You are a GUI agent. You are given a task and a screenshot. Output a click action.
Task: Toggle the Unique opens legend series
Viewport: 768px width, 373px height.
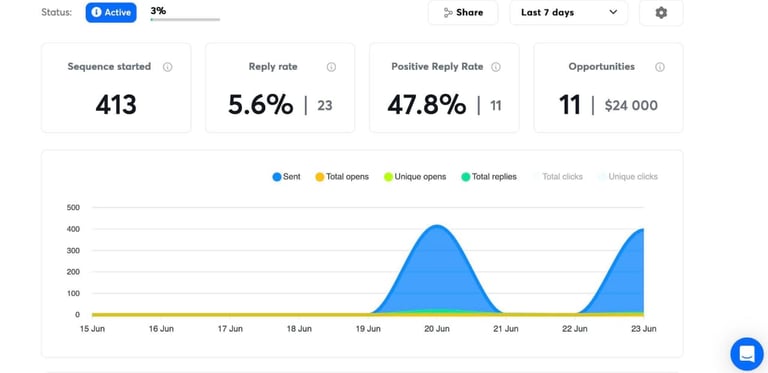point(415,177)
